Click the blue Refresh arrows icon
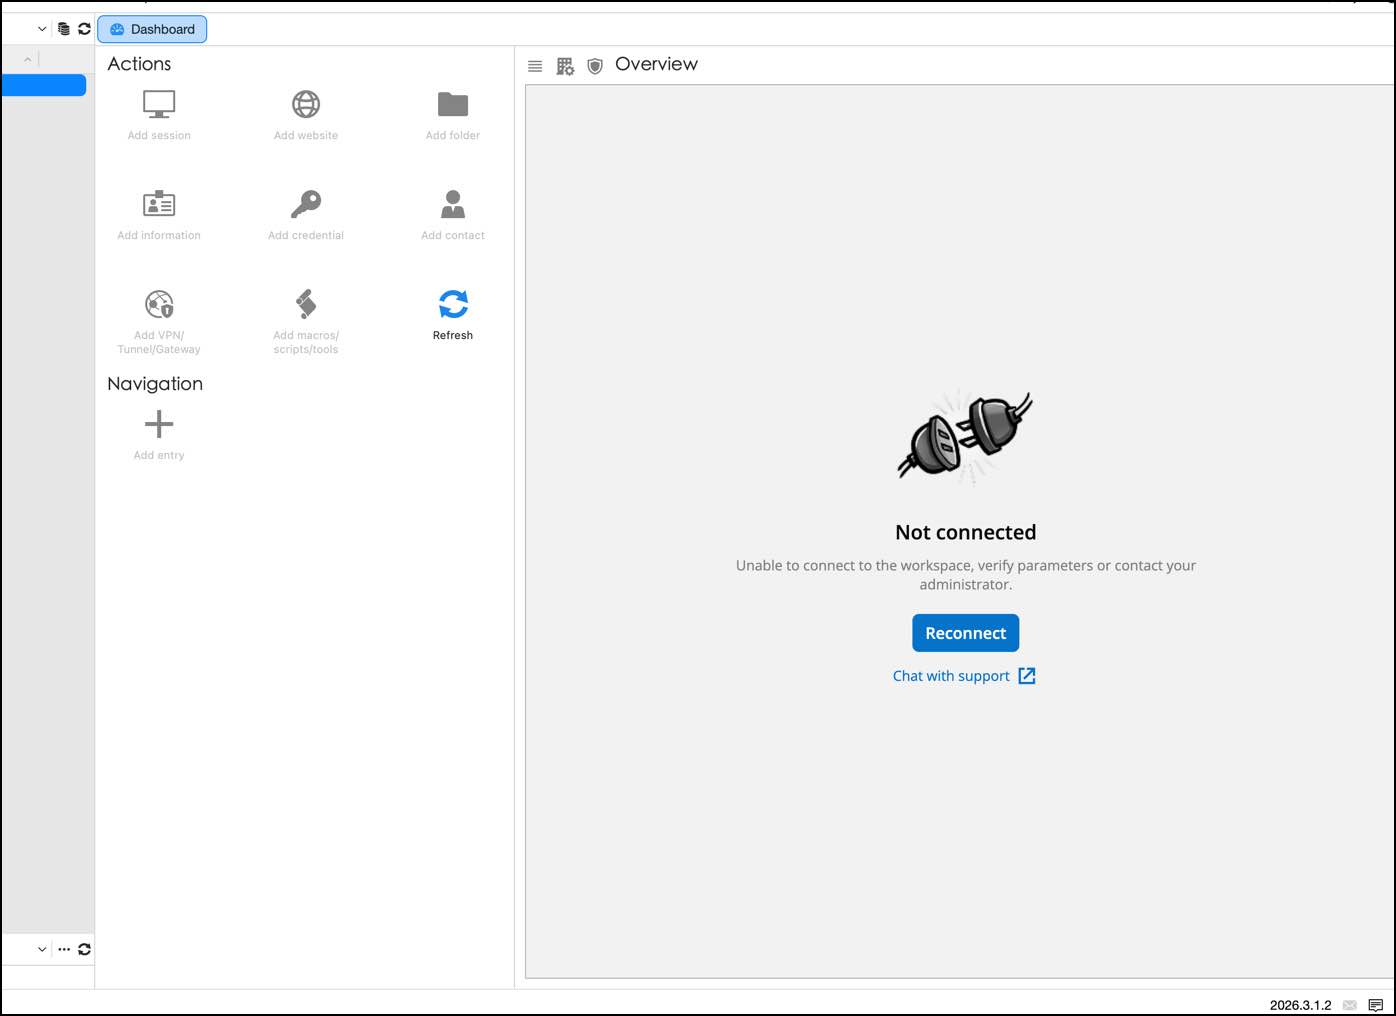This screenshot has width=1396, height=1016. point(453,304)
